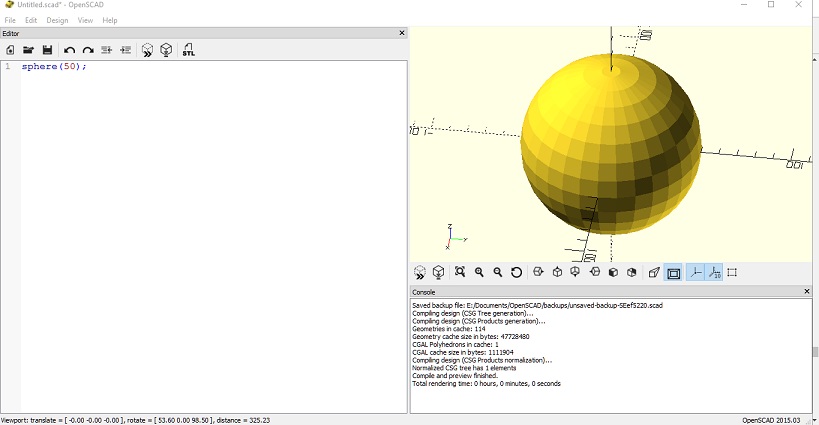Screen dimensions: 819x425
Task: Click 'Saved backup file' line in console
Action: [x=537, y=305]
